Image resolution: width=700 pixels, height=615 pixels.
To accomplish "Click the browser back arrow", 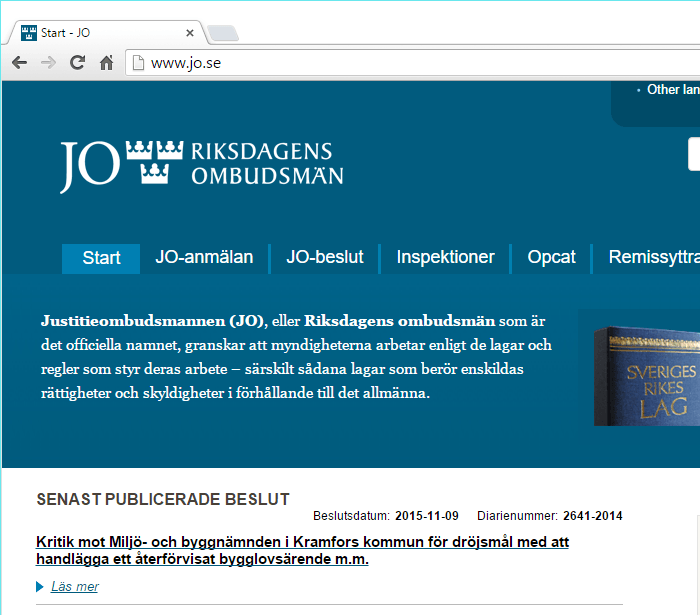I will 20,62.
